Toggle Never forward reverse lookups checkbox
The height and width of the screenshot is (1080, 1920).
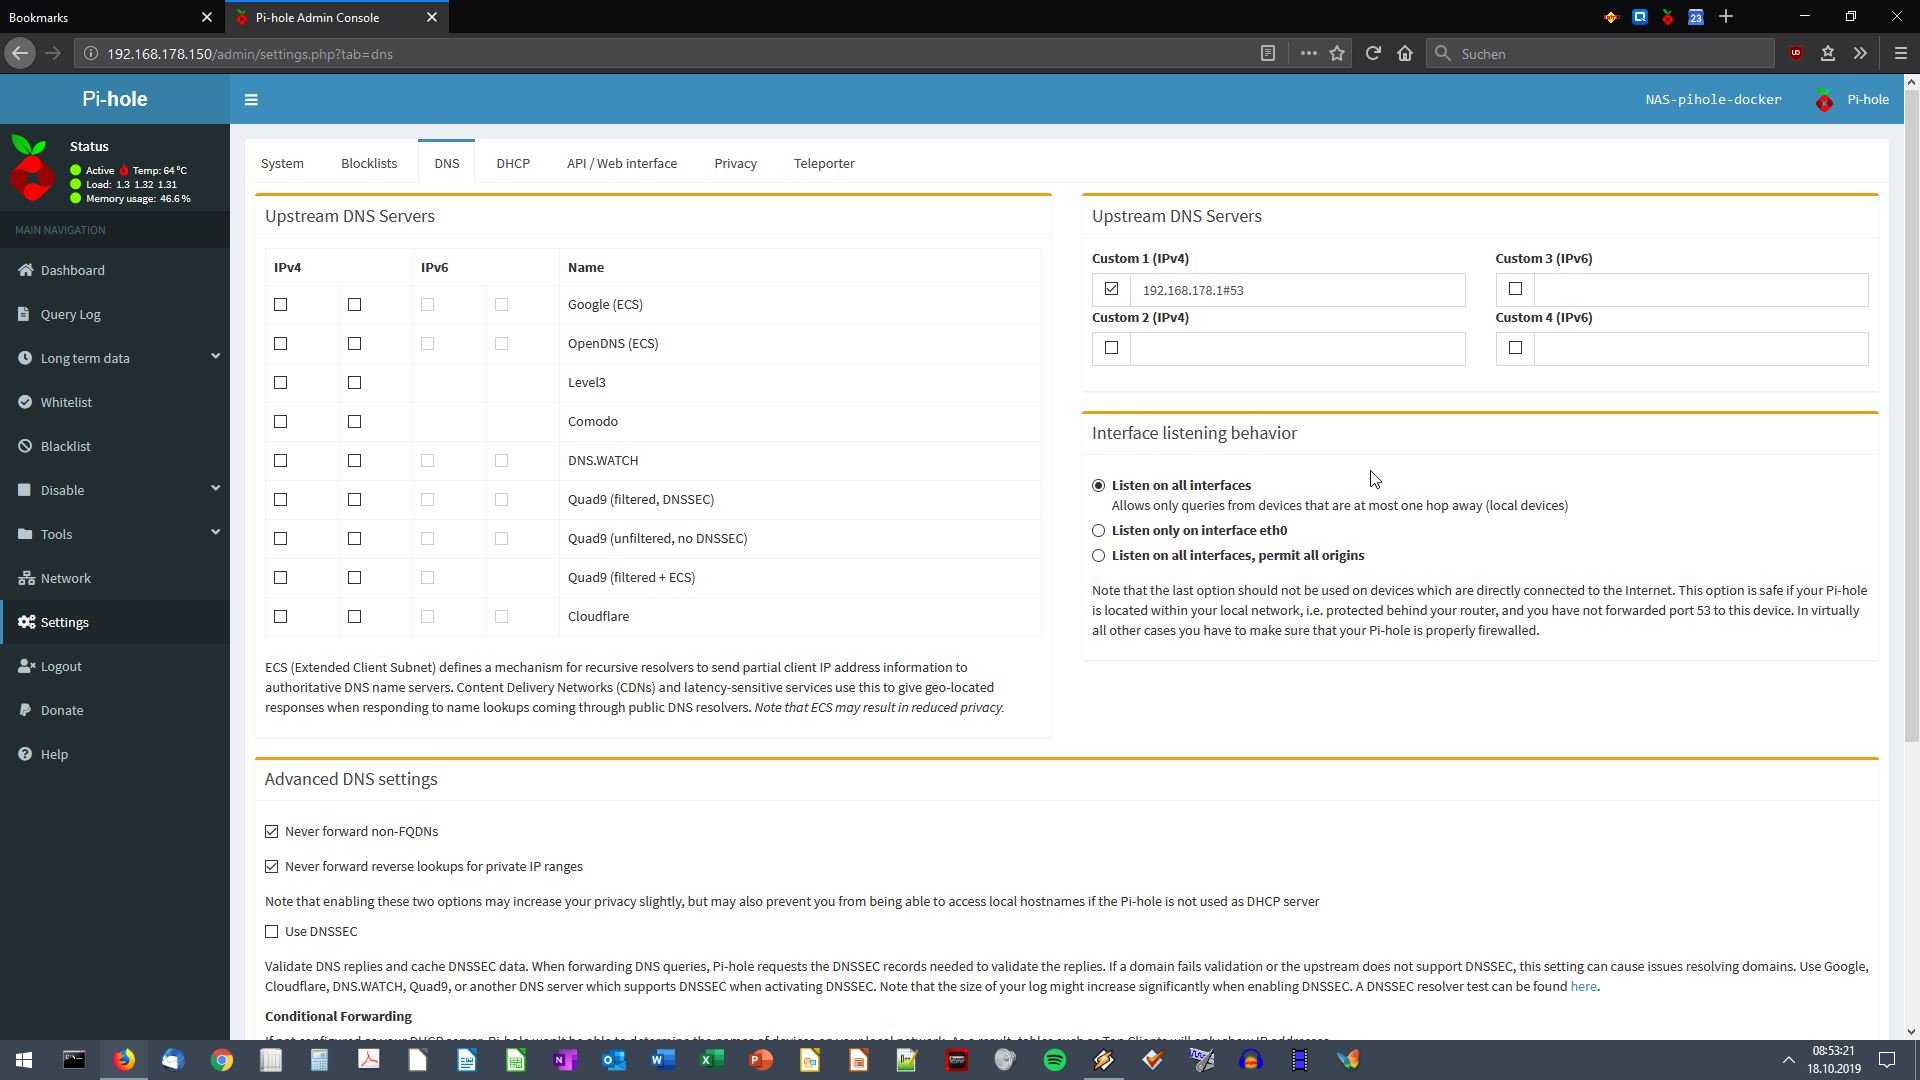[272, 867]
